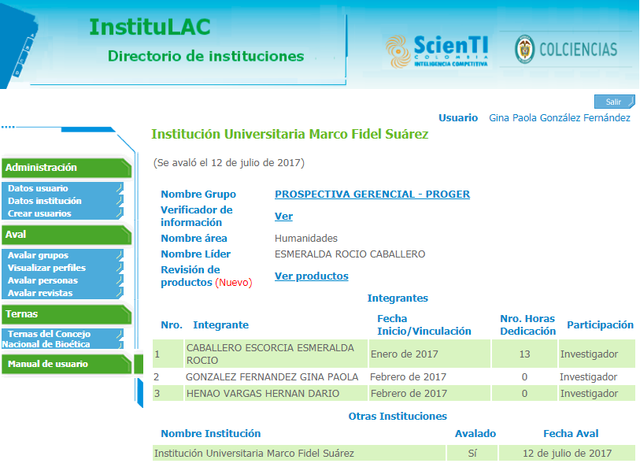Click Directorio de instituciones subtitle
Screen dimensions: 640x467
point(206,56)
